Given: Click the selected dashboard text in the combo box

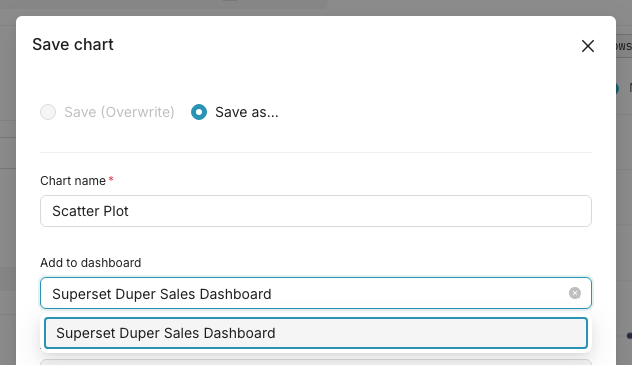Looking at the screenshot, I should (x=162, y=294).
